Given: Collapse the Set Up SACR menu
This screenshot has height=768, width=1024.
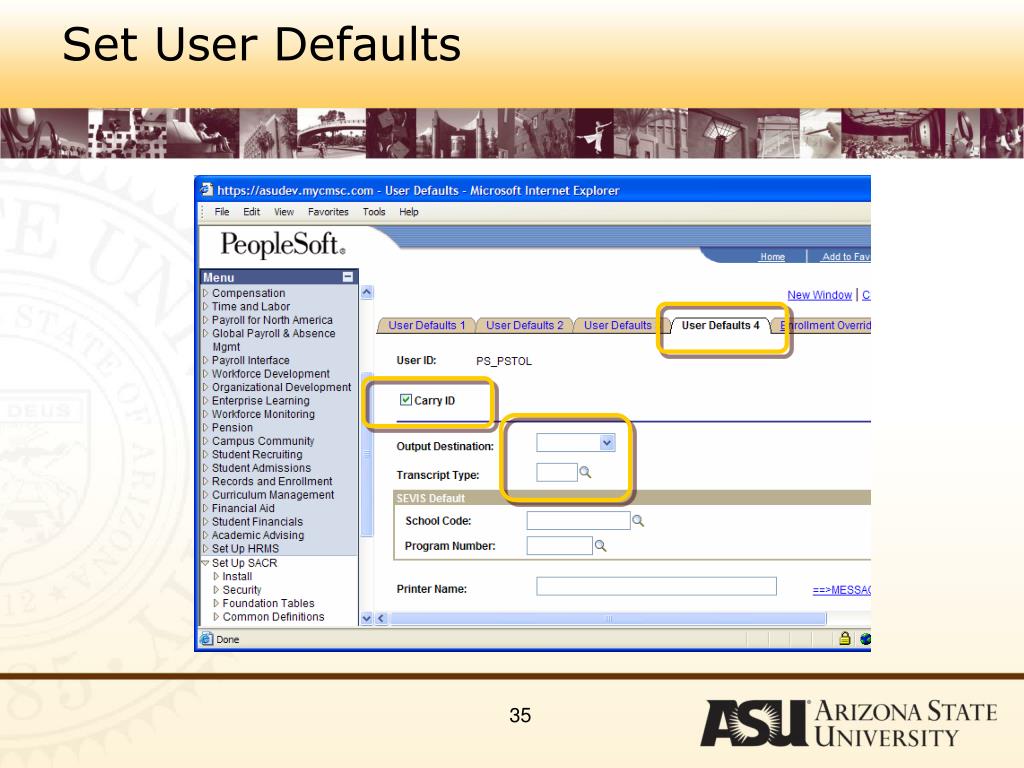Looking at the screenshot, I should (205, 563).
